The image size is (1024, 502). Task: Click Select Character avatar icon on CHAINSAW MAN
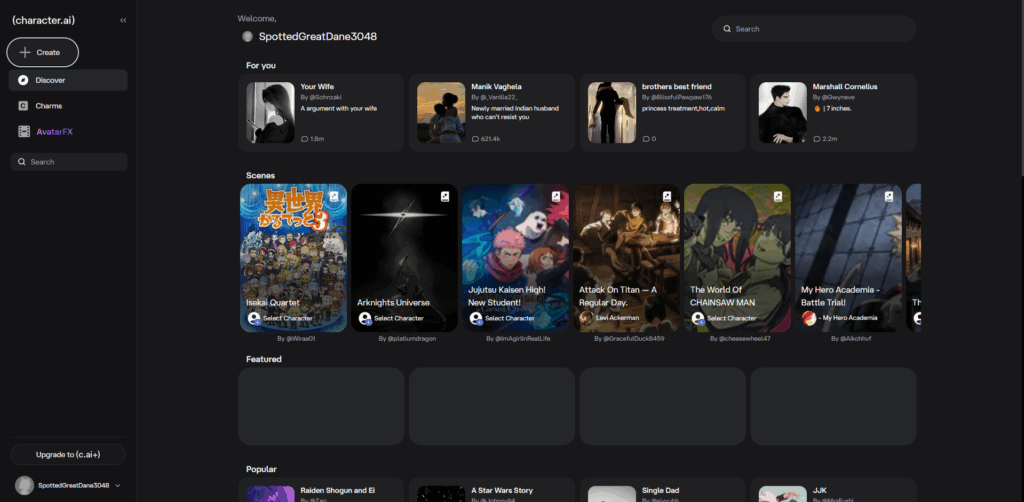(x=698, y=319)
